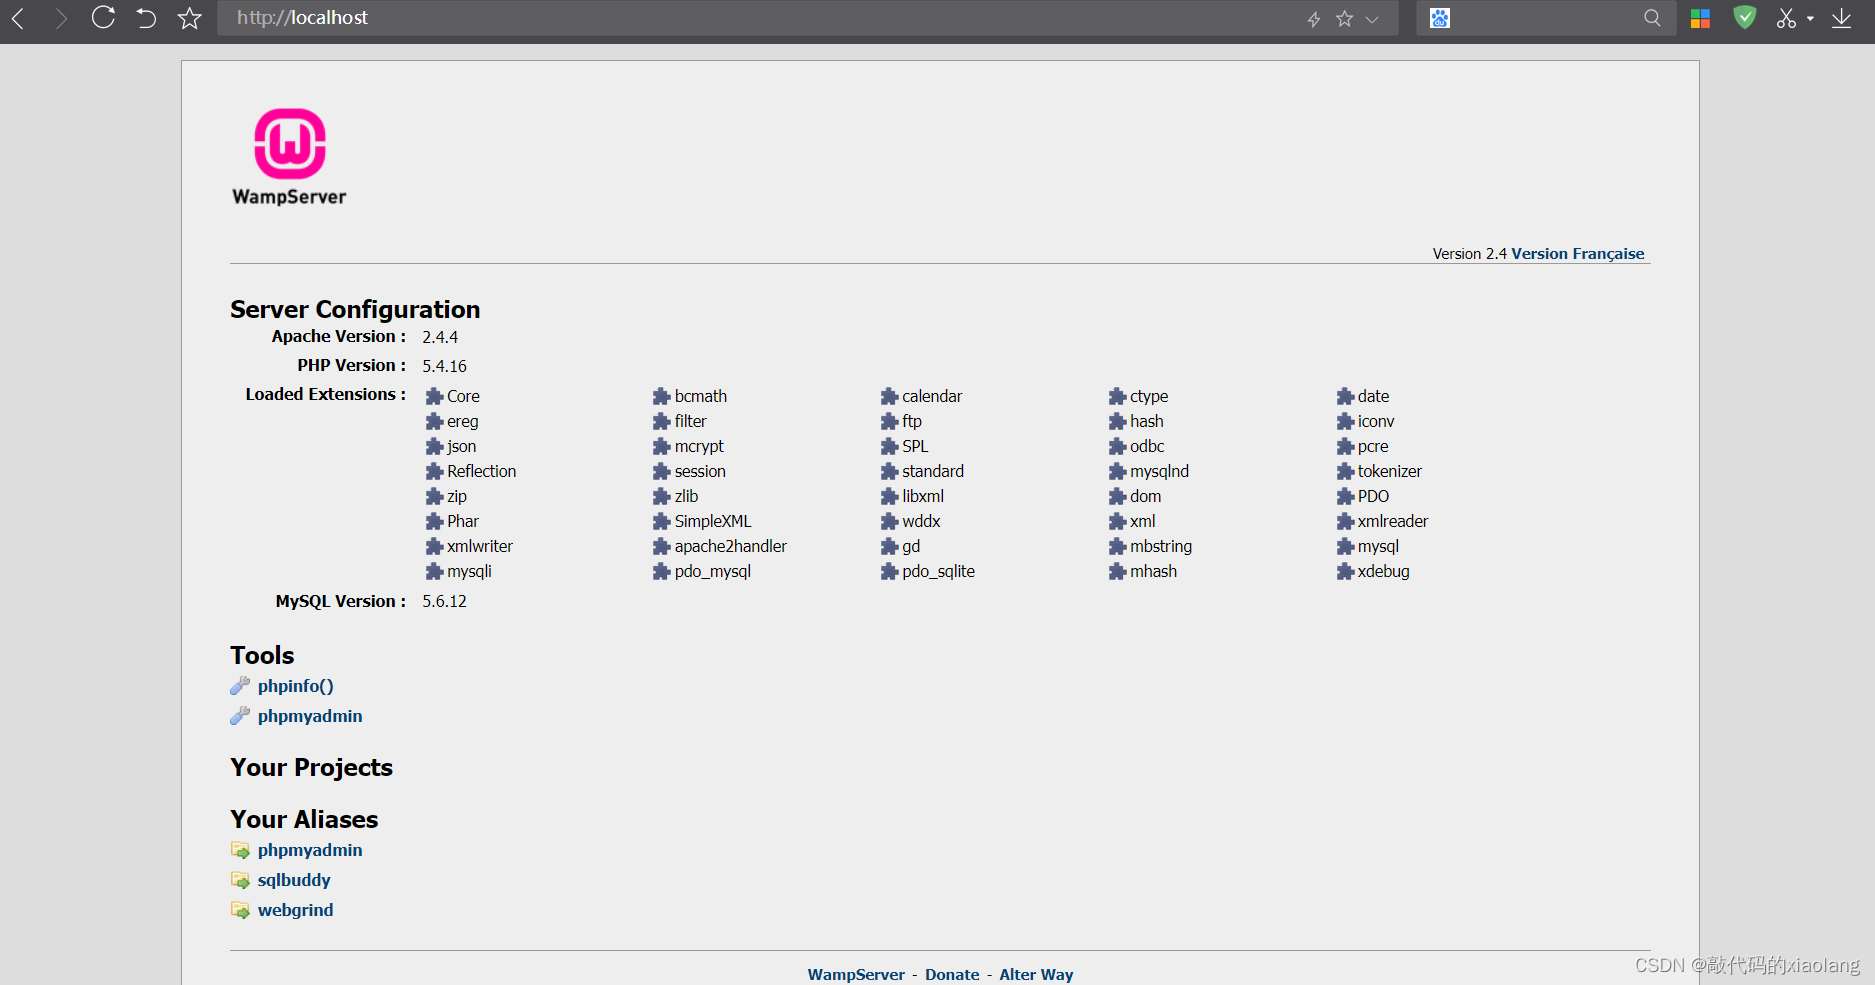Reload the page with the refresh icon
1875x985 pixels.
[x=103, y=17]
